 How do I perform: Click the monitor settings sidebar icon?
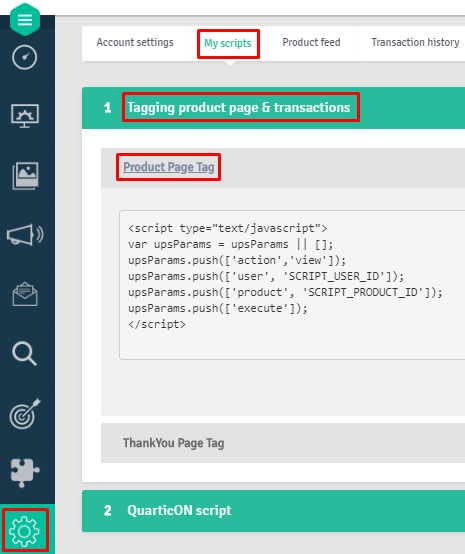pyautogui.click(x=25, y=116)
